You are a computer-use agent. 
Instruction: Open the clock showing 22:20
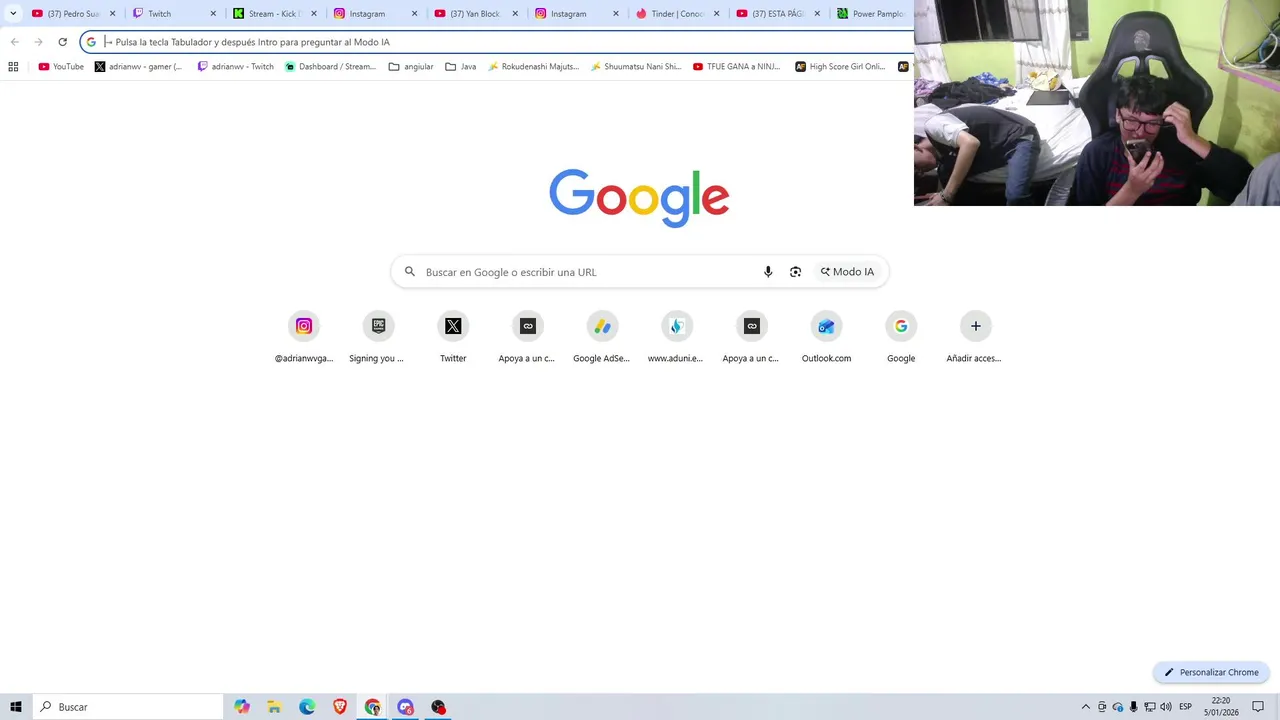tap(1221, 707)
